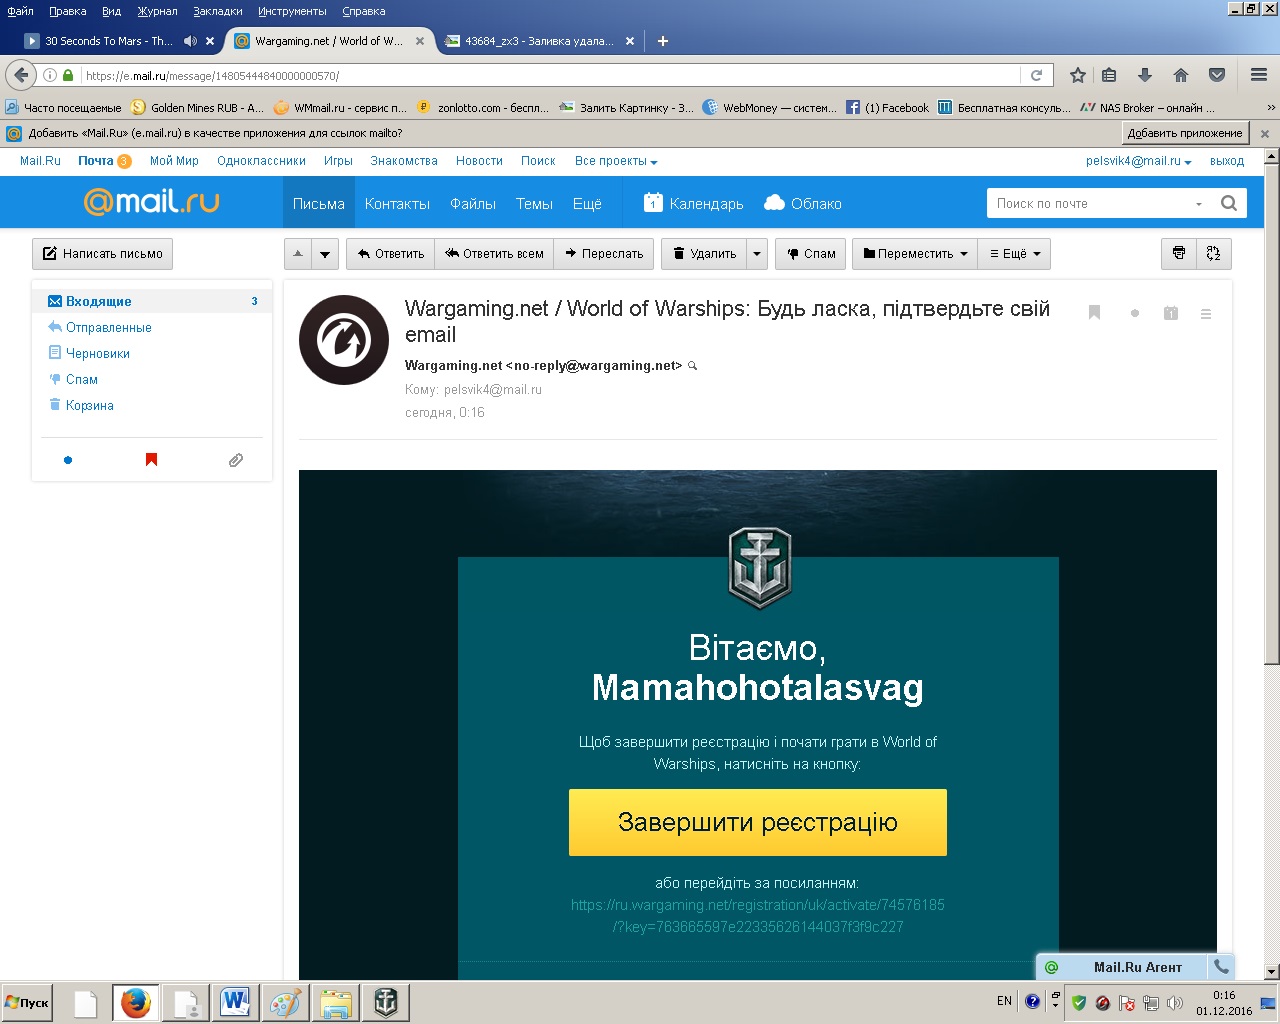Open message options three-lines icon

tap(1206, 313)
